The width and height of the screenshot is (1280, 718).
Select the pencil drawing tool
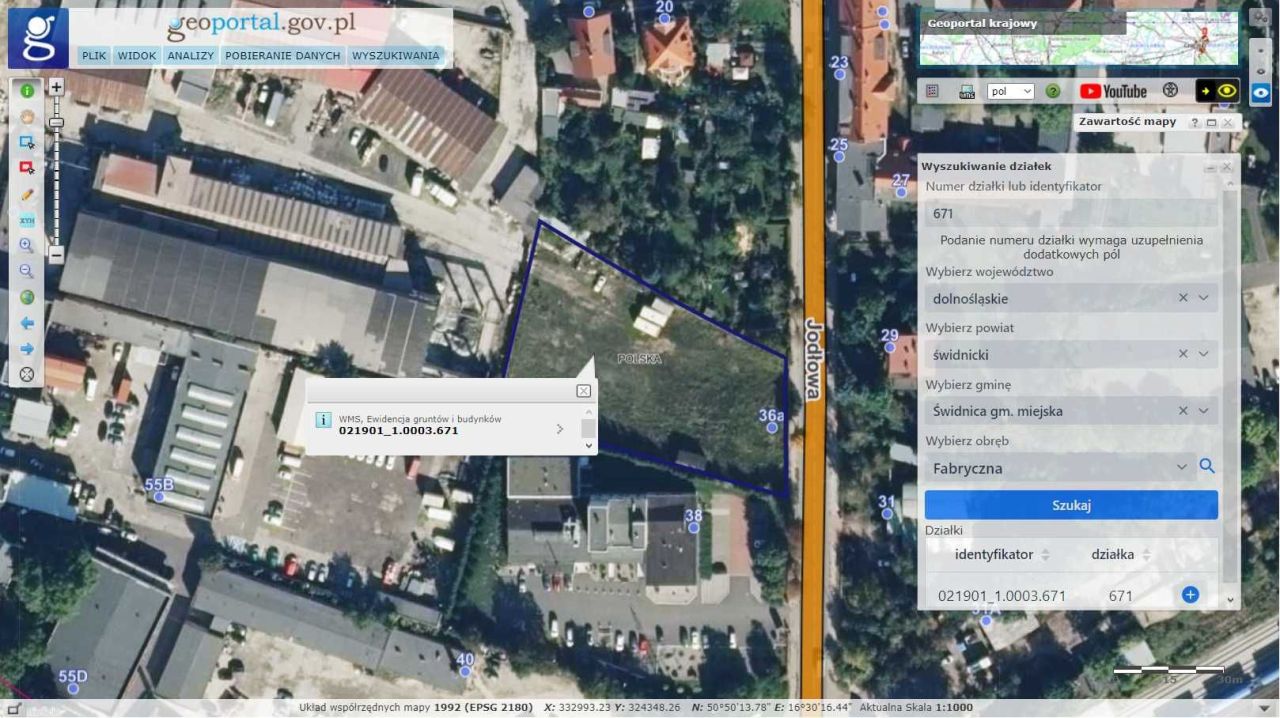point(27,193)
